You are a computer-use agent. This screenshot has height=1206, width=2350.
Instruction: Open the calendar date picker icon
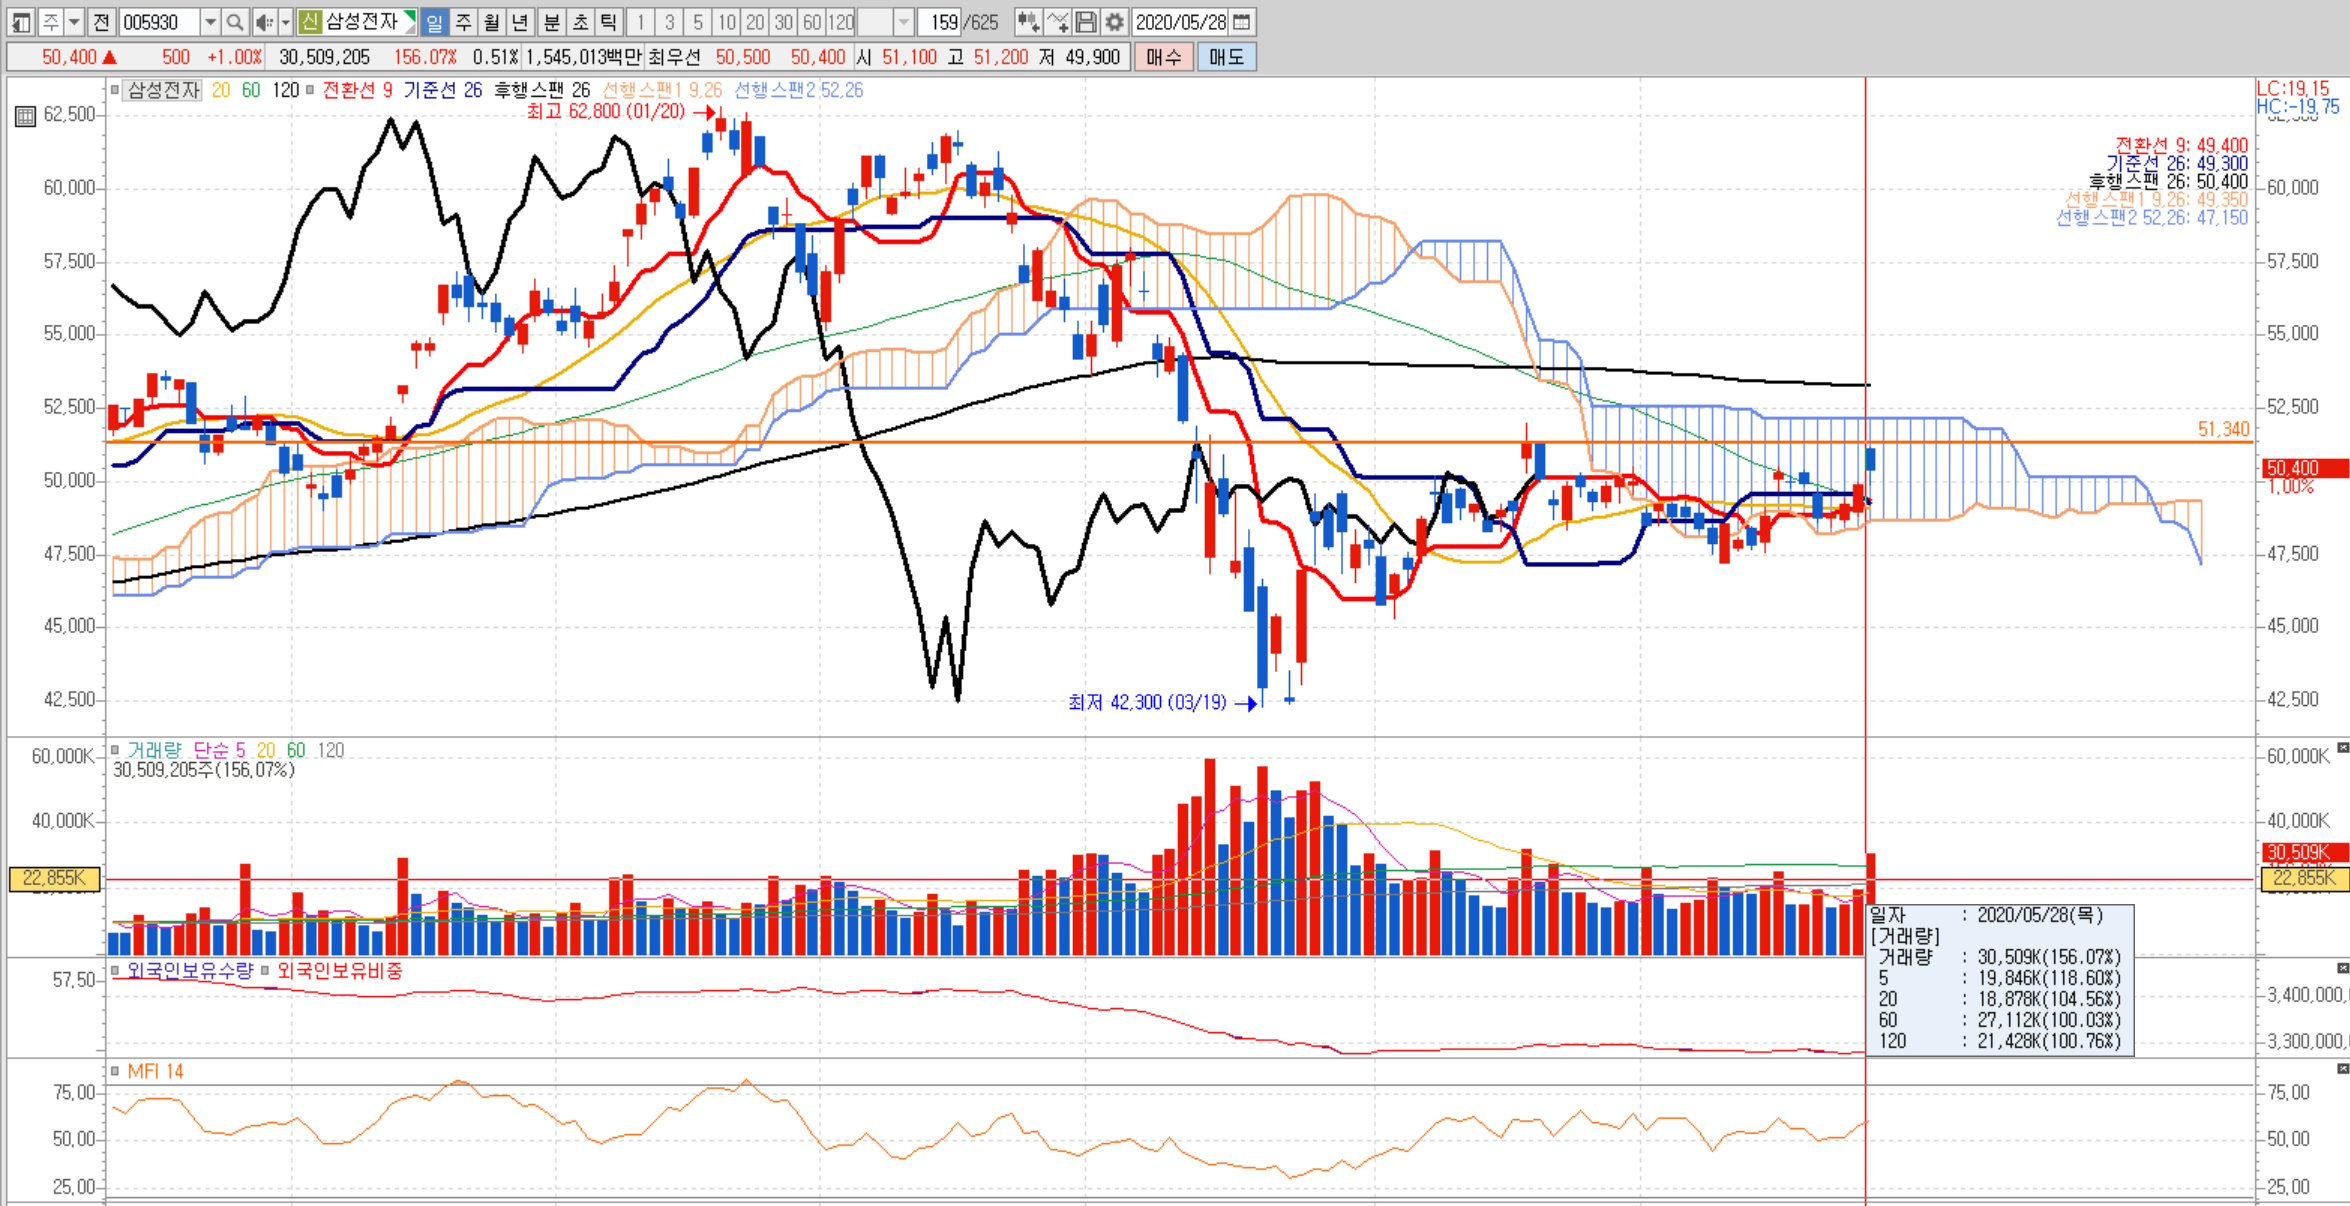tap(1243, 22)
